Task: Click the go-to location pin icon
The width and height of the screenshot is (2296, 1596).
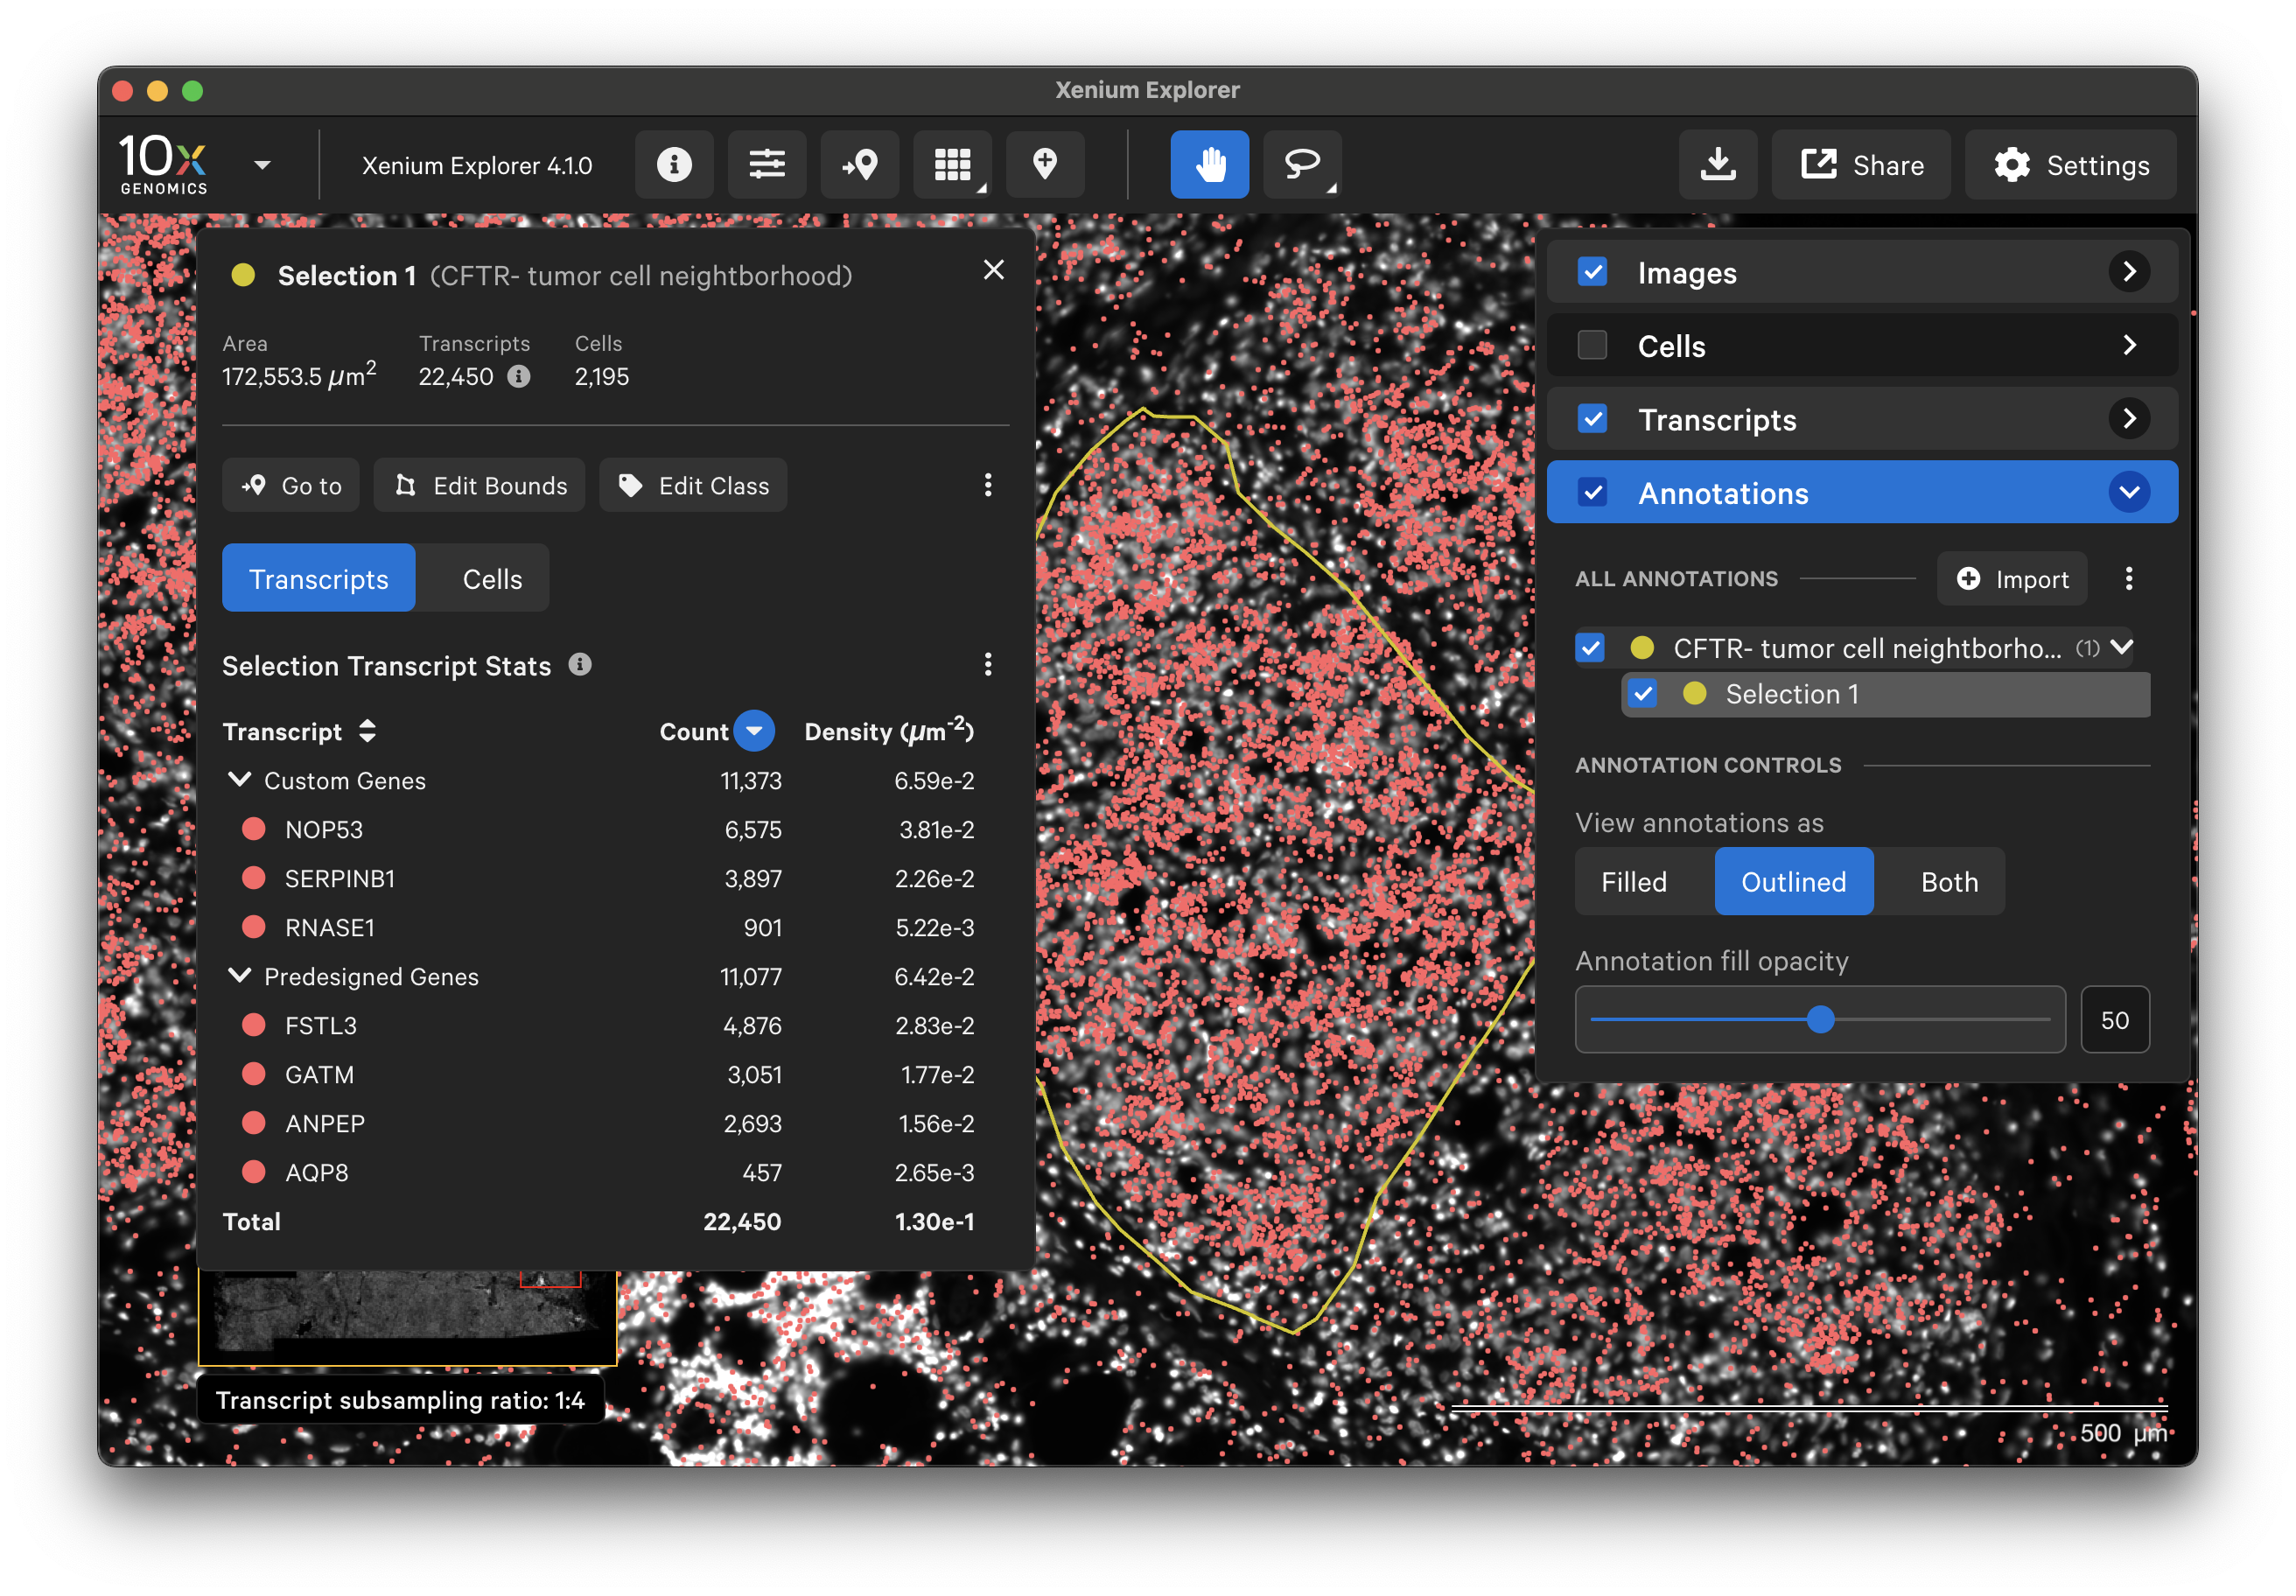Action: (859, 165)
